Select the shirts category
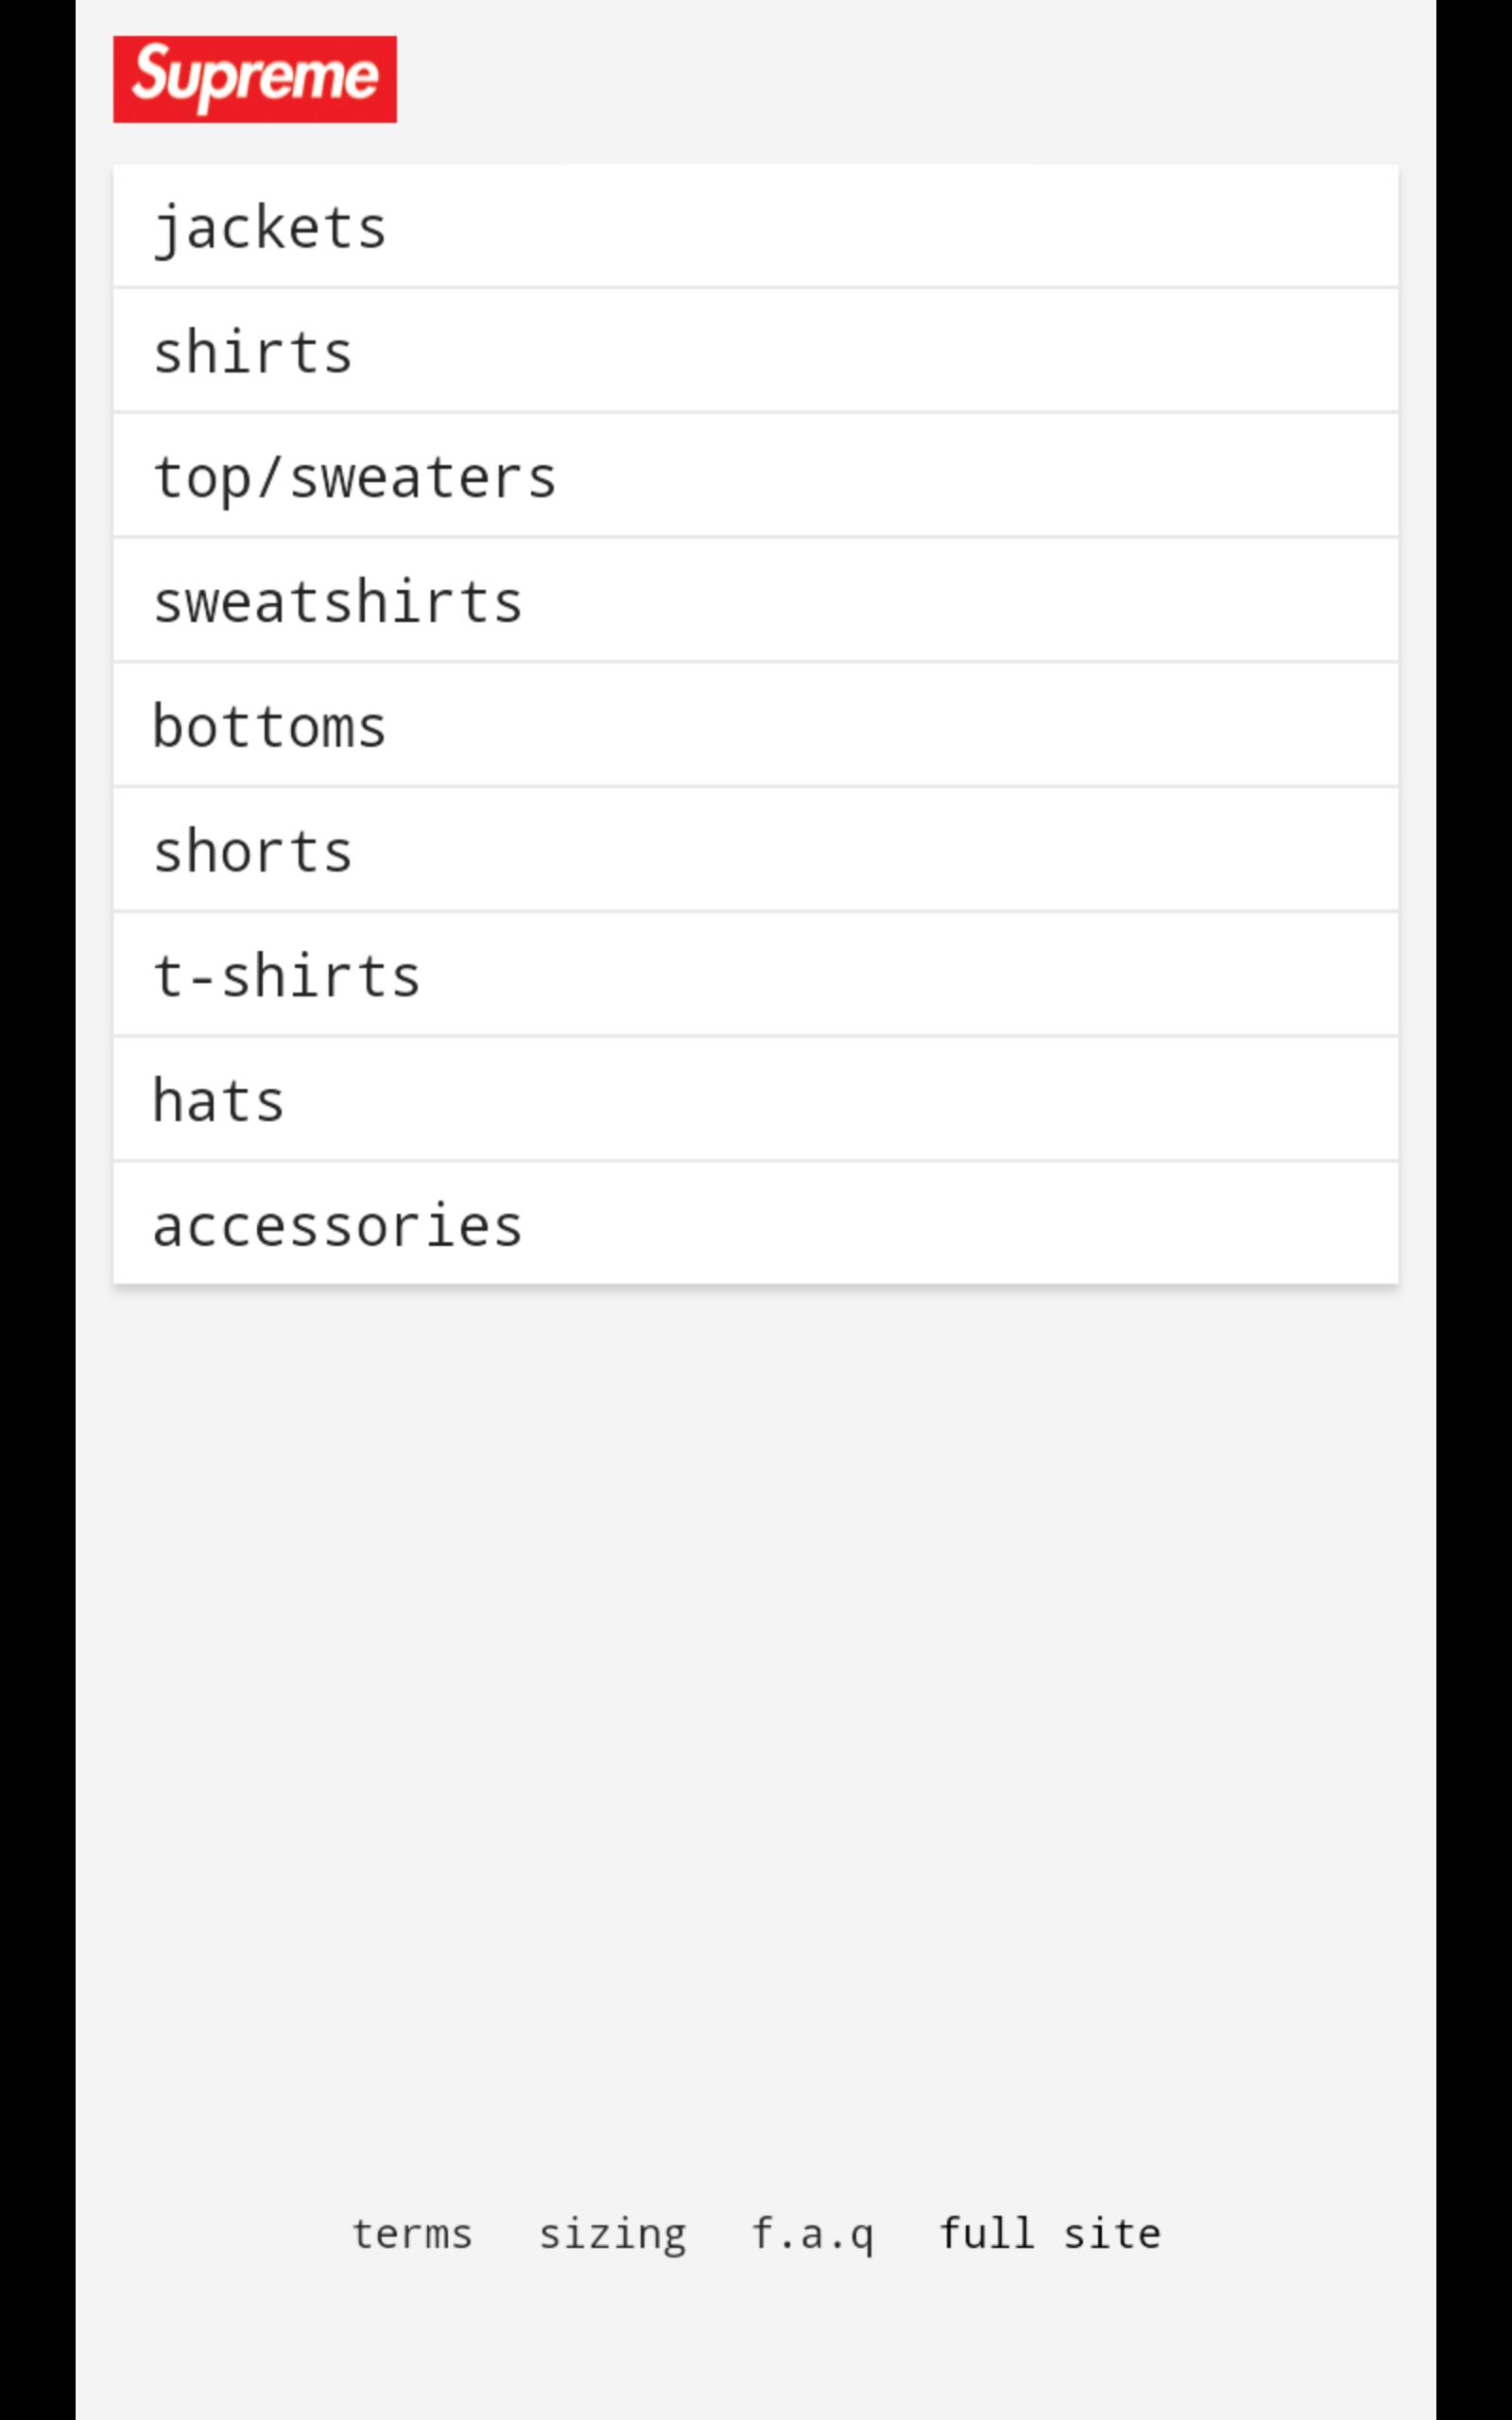This screenshot has height=2420, width=1512. click(755, 351)
